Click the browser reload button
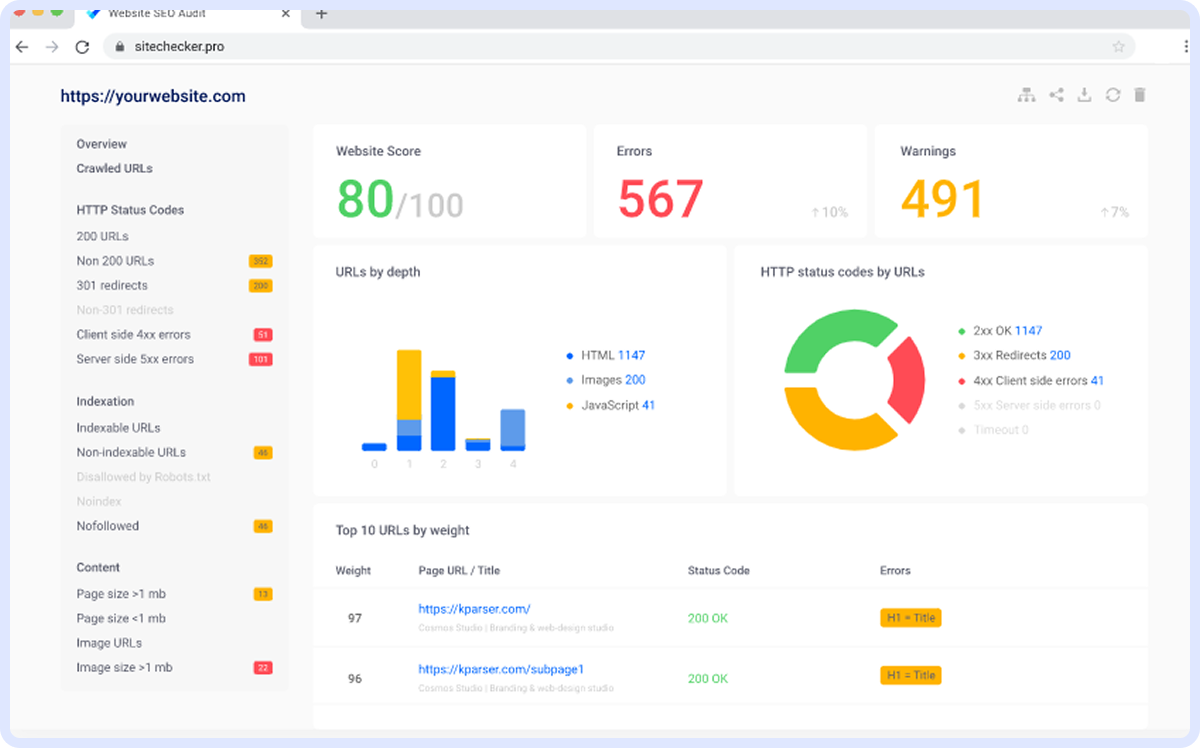 [x=83, y=47]
